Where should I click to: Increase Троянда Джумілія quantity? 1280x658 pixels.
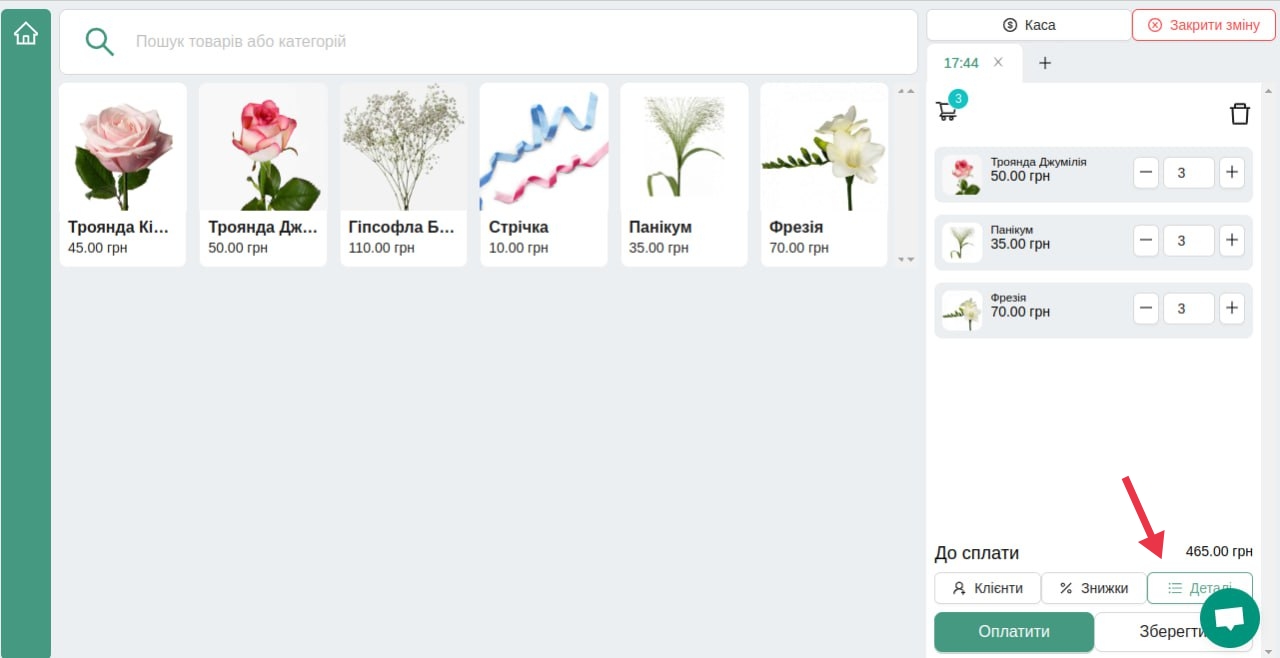1232,173
